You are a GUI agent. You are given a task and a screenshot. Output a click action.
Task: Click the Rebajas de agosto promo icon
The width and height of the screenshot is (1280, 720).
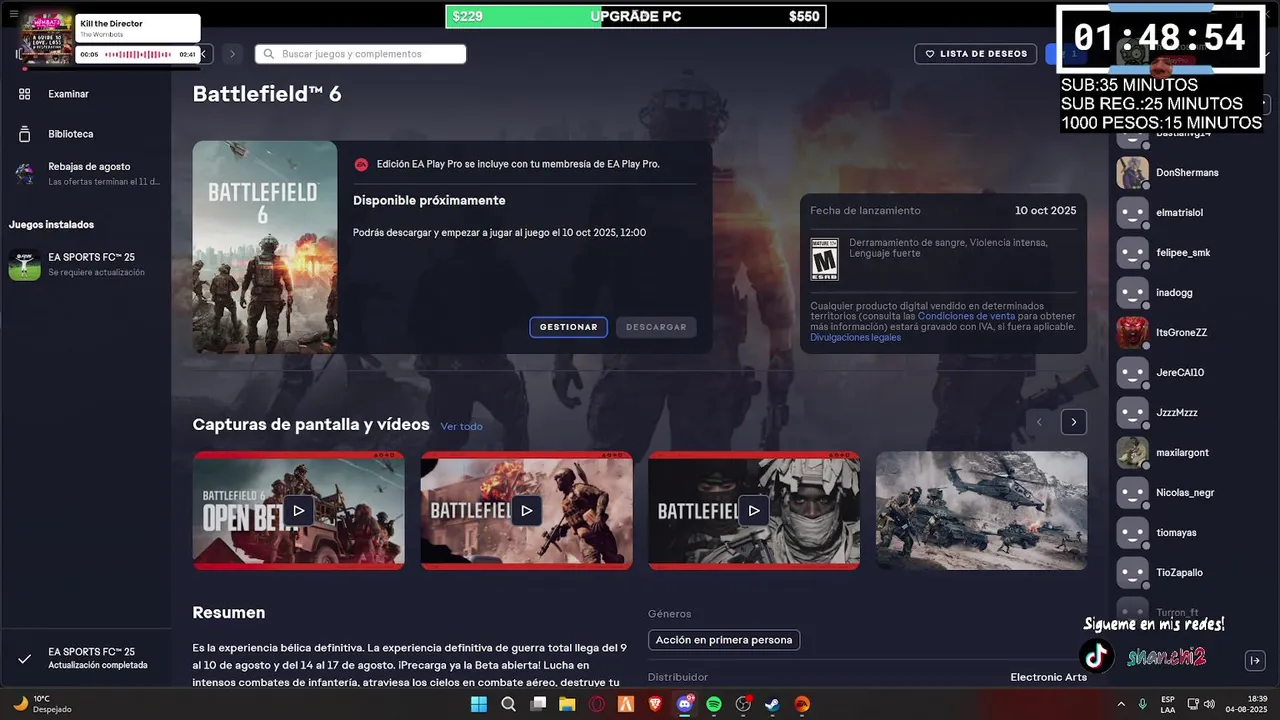(x=25, y=174)
